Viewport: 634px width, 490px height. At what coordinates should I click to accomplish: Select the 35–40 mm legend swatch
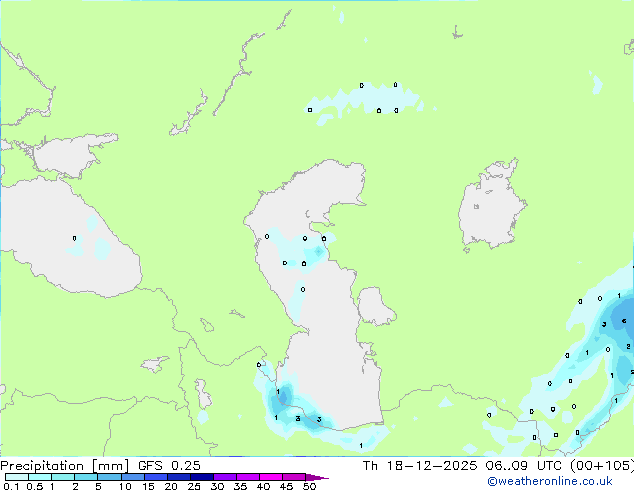click(248, 477)
